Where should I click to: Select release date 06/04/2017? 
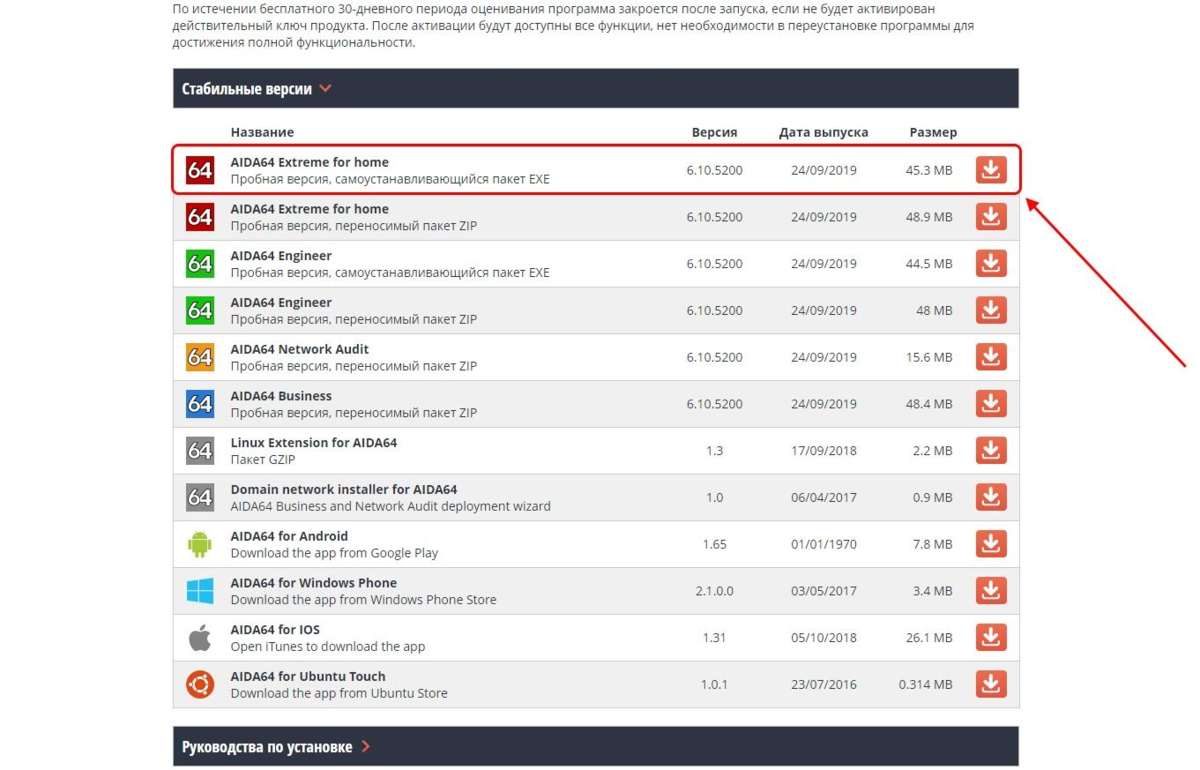click(x=823, y=497)
